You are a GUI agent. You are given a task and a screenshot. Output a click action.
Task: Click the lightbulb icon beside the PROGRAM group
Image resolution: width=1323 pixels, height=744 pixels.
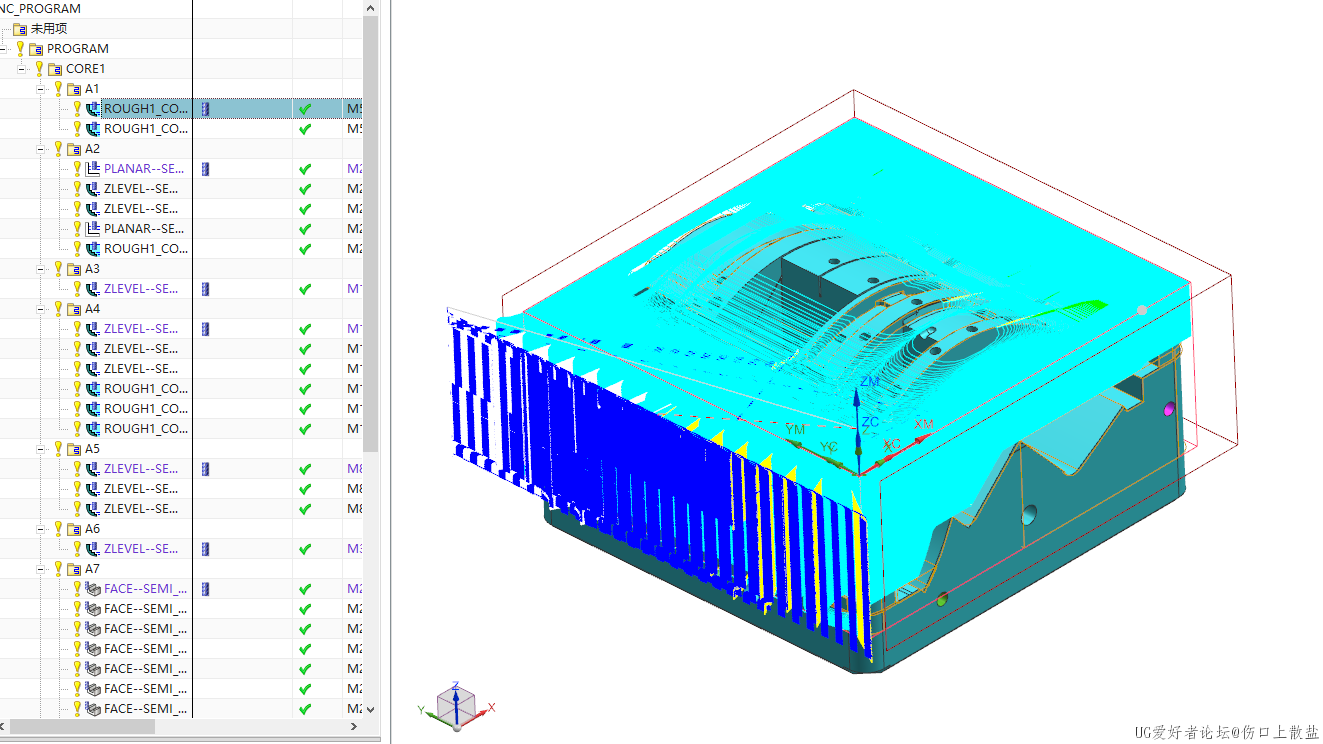pyautogui.click(x=20, y=49)
